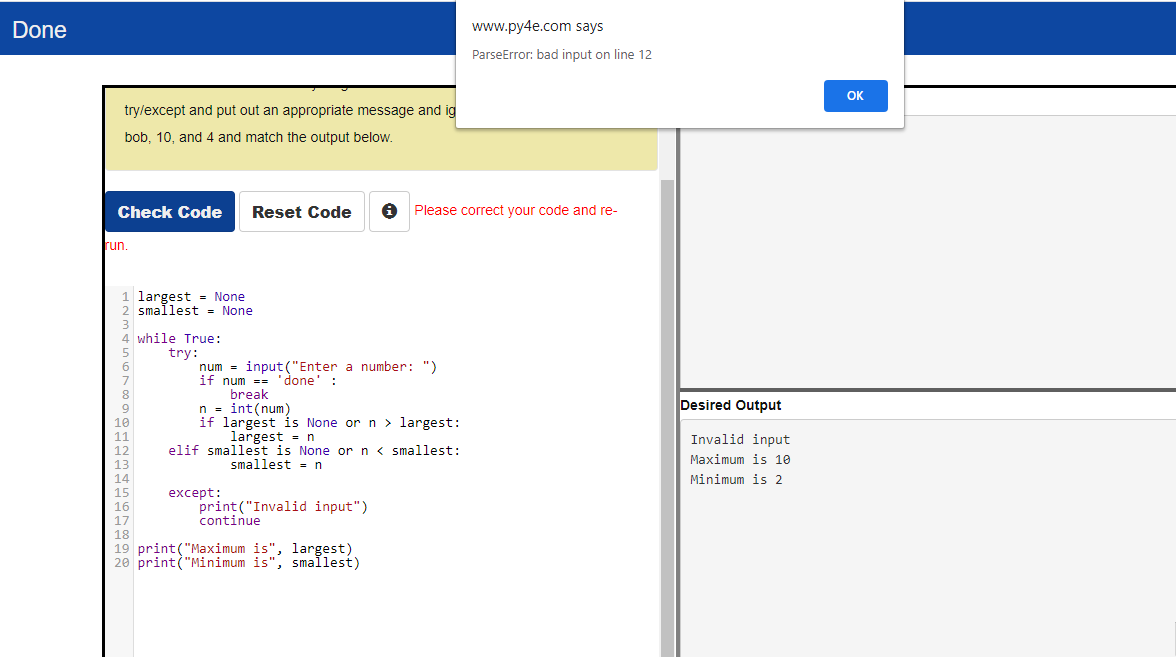This screenshot has width=1176, height=657.
Task: Click OK to dismiss the ParseError dialog
Action: point(855,95)
